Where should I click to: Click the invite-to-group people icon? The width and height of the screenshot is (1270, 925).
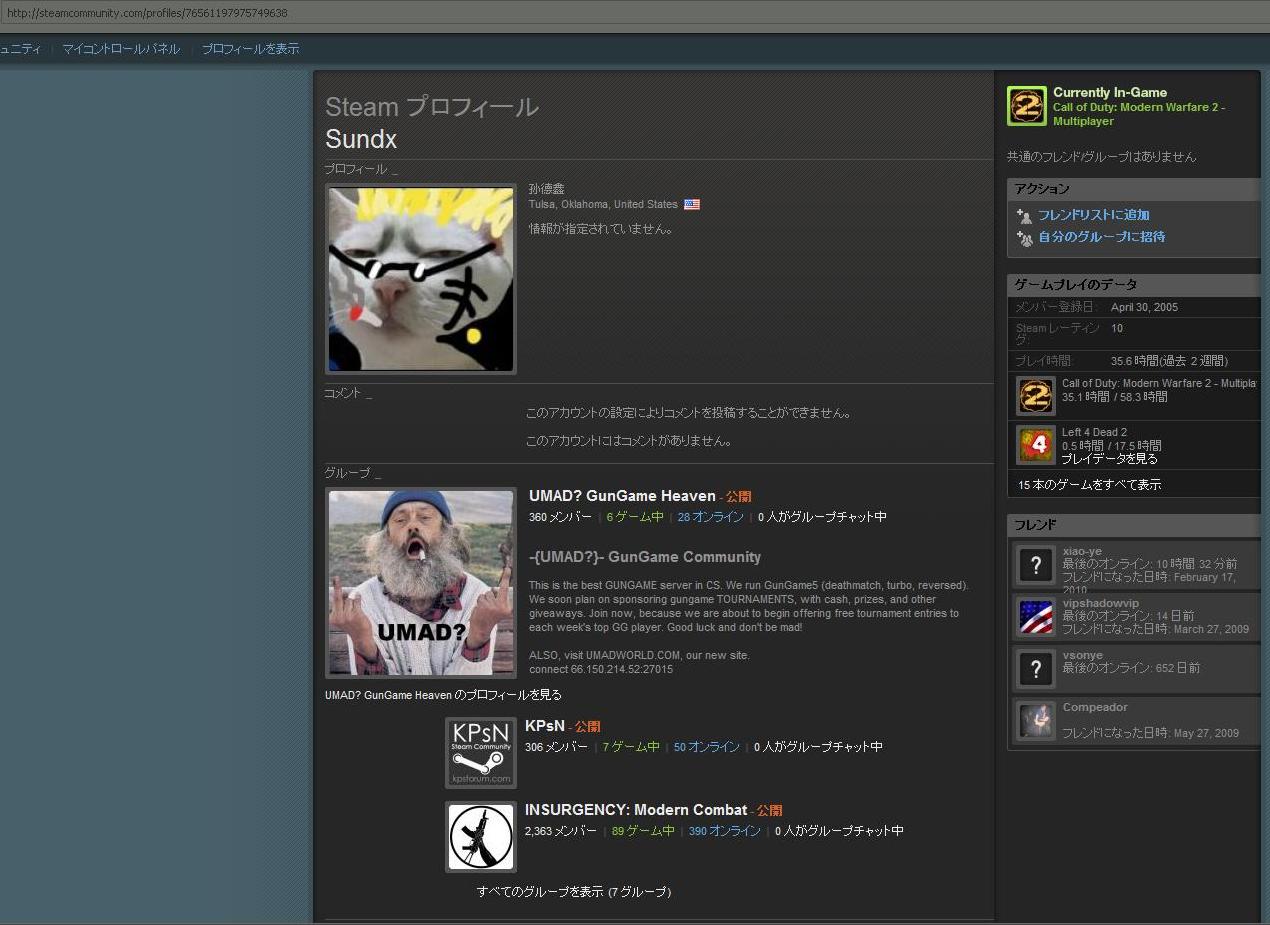[x=1024, y=238]
